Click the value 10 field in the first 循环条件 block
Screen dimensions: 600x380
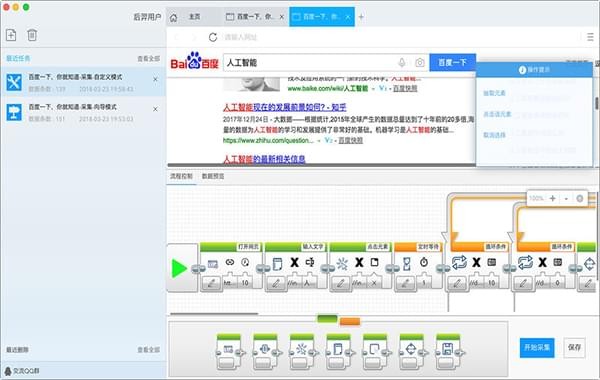(492, 282)
